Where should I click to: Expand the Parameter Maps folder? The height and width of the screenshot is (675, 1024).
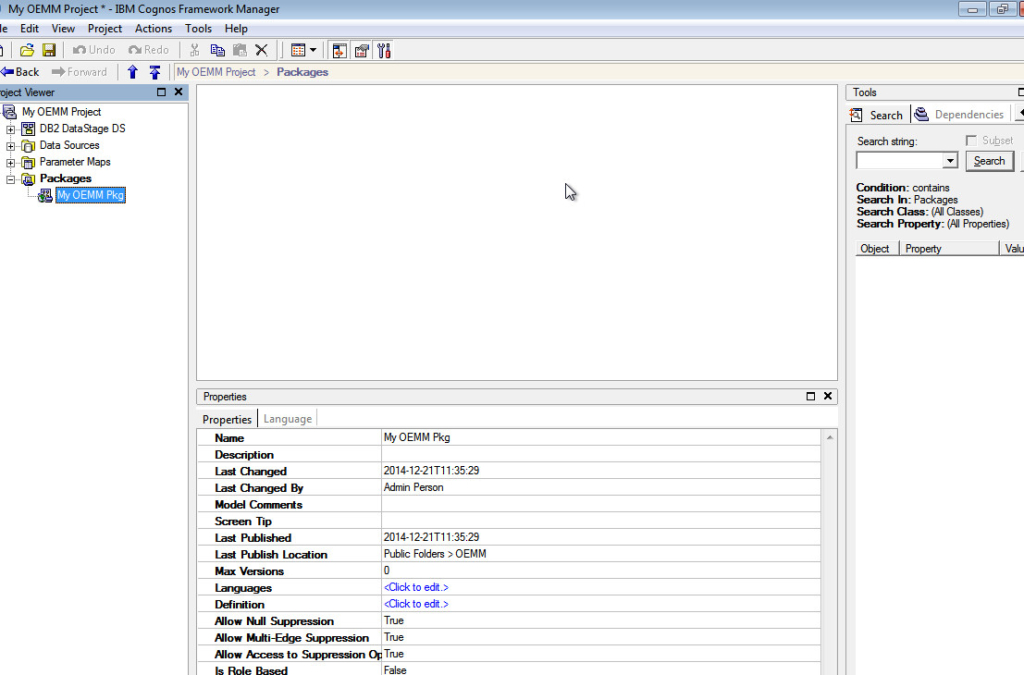tap(10, 163)
